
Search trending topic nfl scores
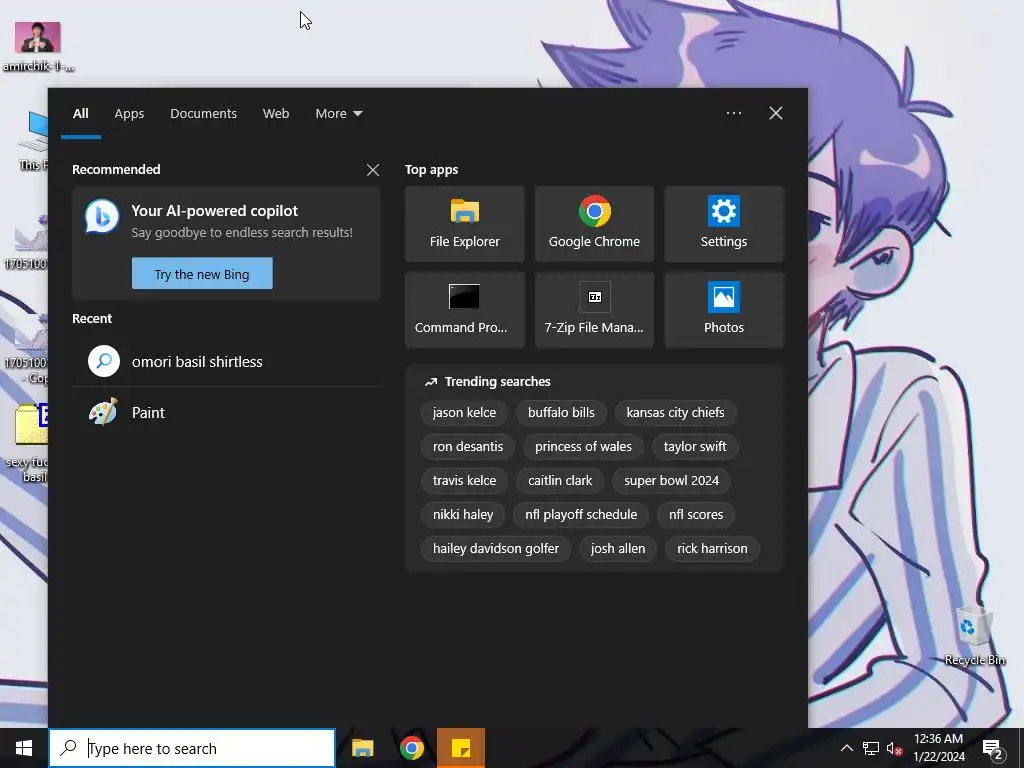[x=696, y=515]
